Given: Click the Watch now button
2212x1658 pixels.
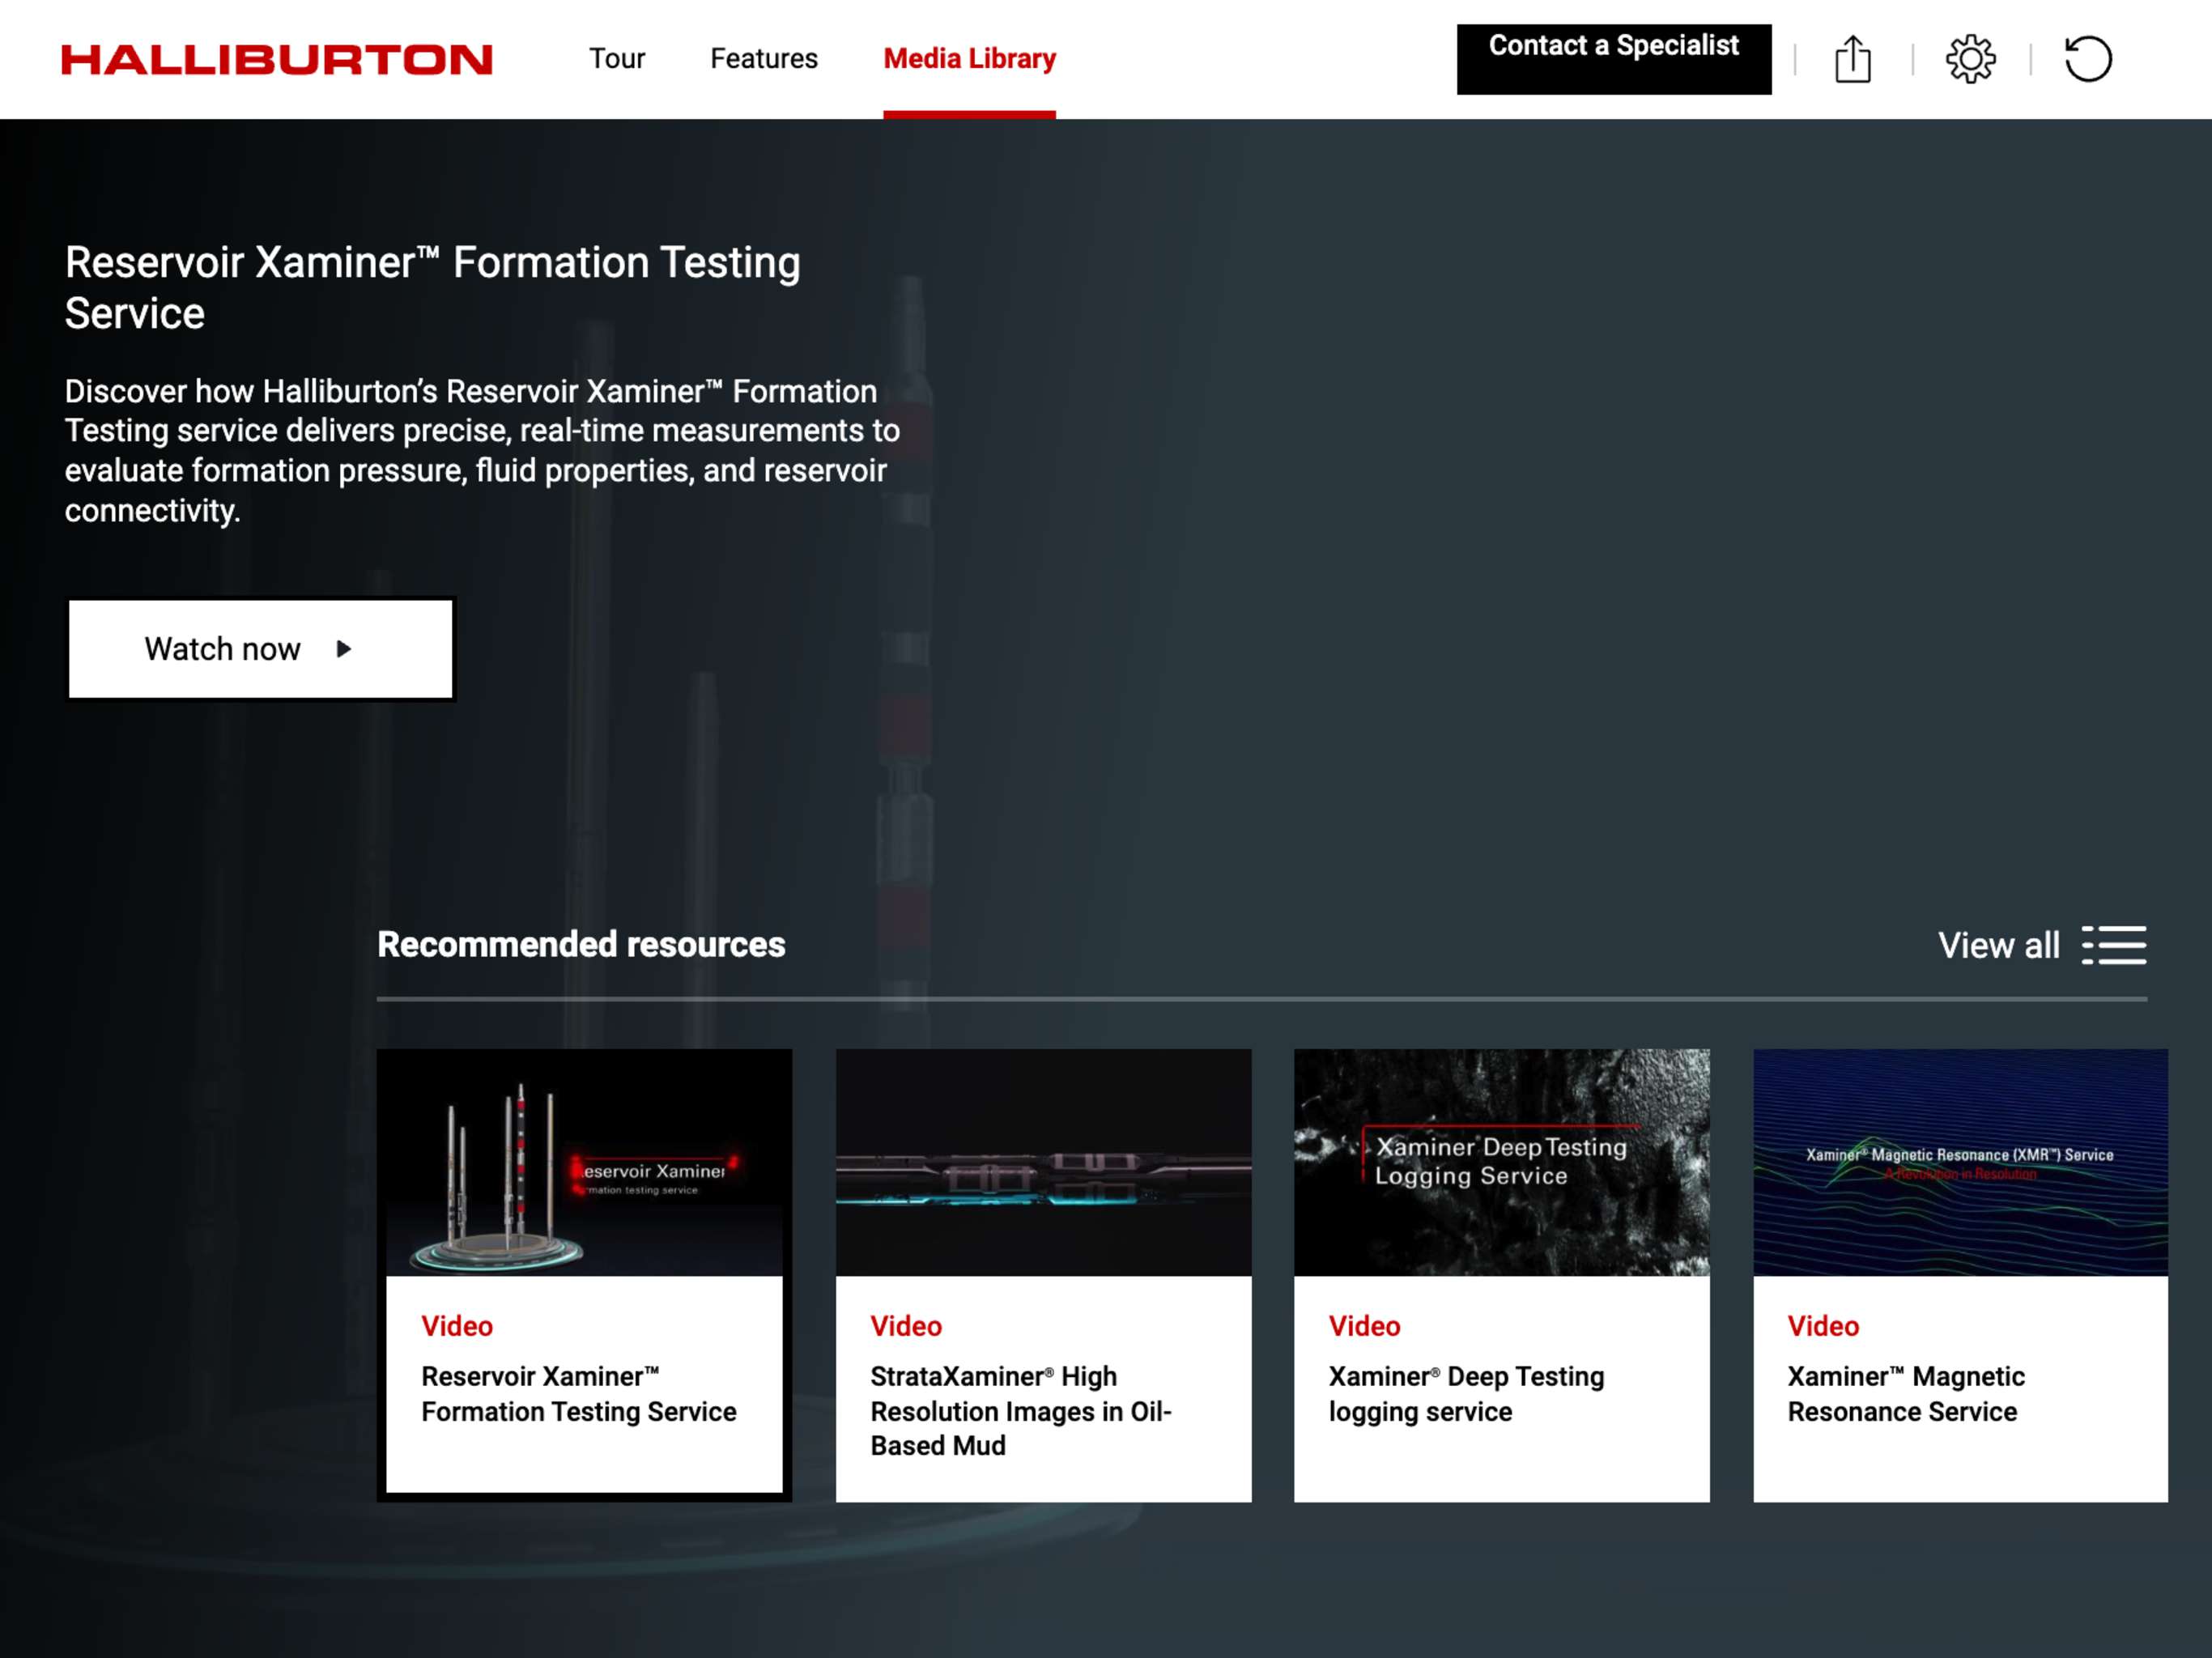Looking at the screenshot, I should (x=260, y=649).
